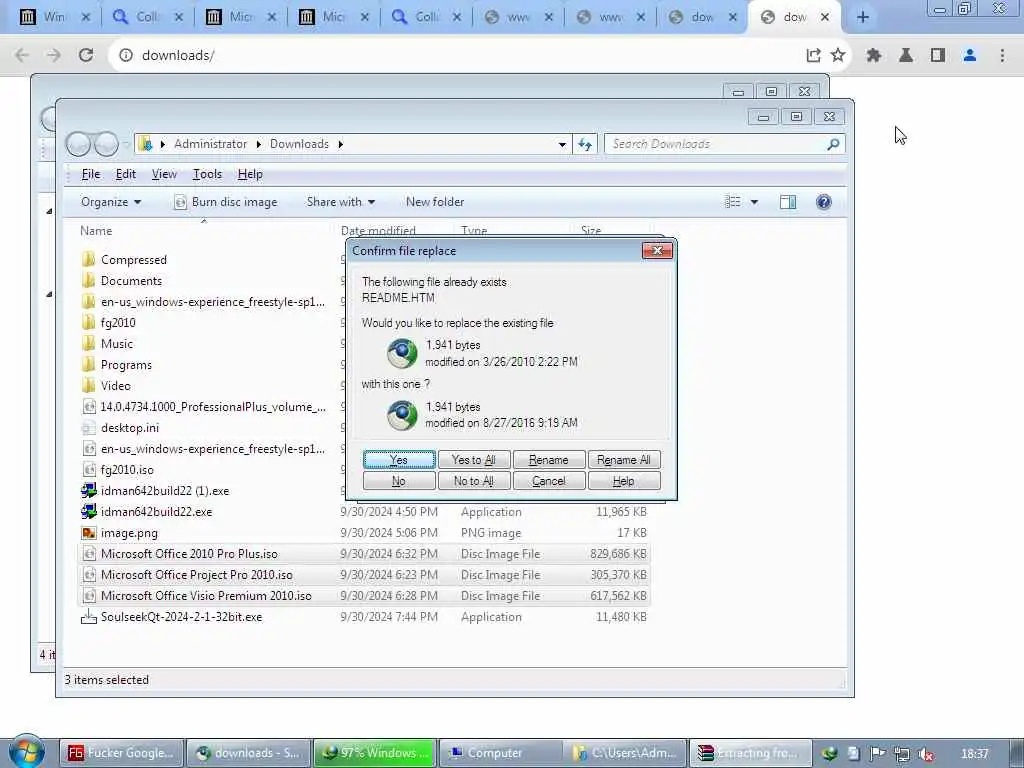Viewport: 1024px width, 768px height.
Task: Choose No to All button
Action: point(473,481)
